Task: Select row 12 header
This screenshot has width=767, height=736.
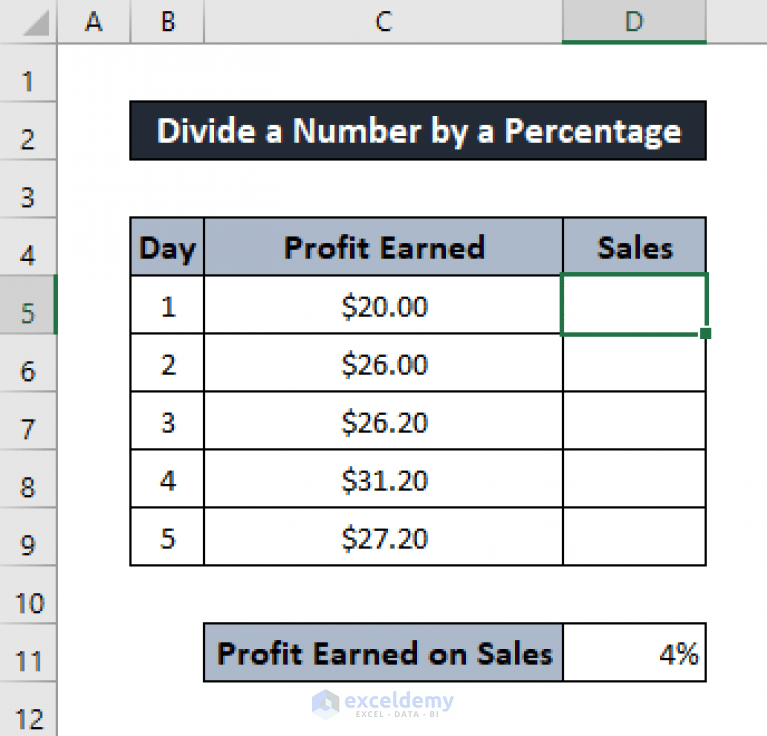Action: [28, 709]
